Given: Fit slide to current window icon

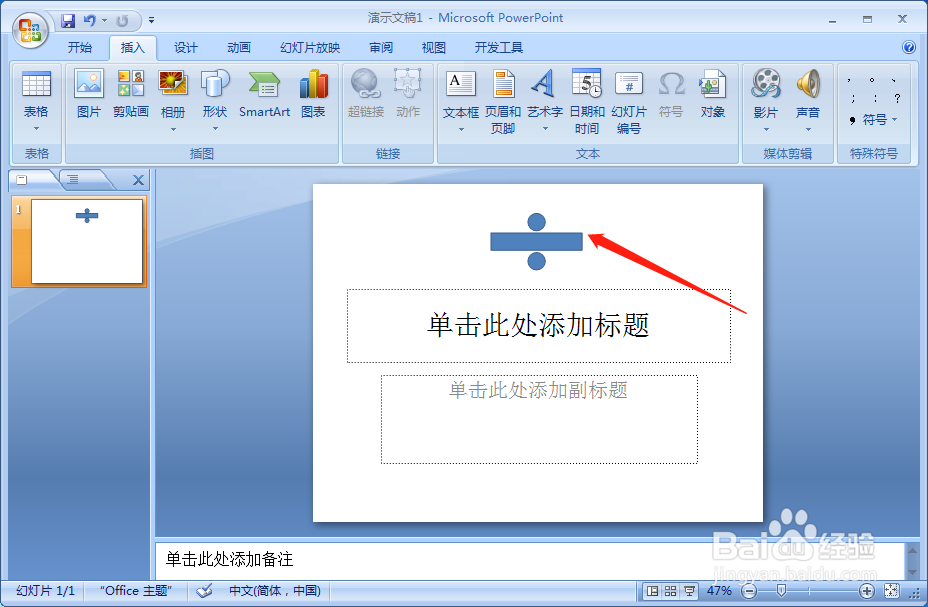Looking at the screenshot, I should click(x=891, y=590).
